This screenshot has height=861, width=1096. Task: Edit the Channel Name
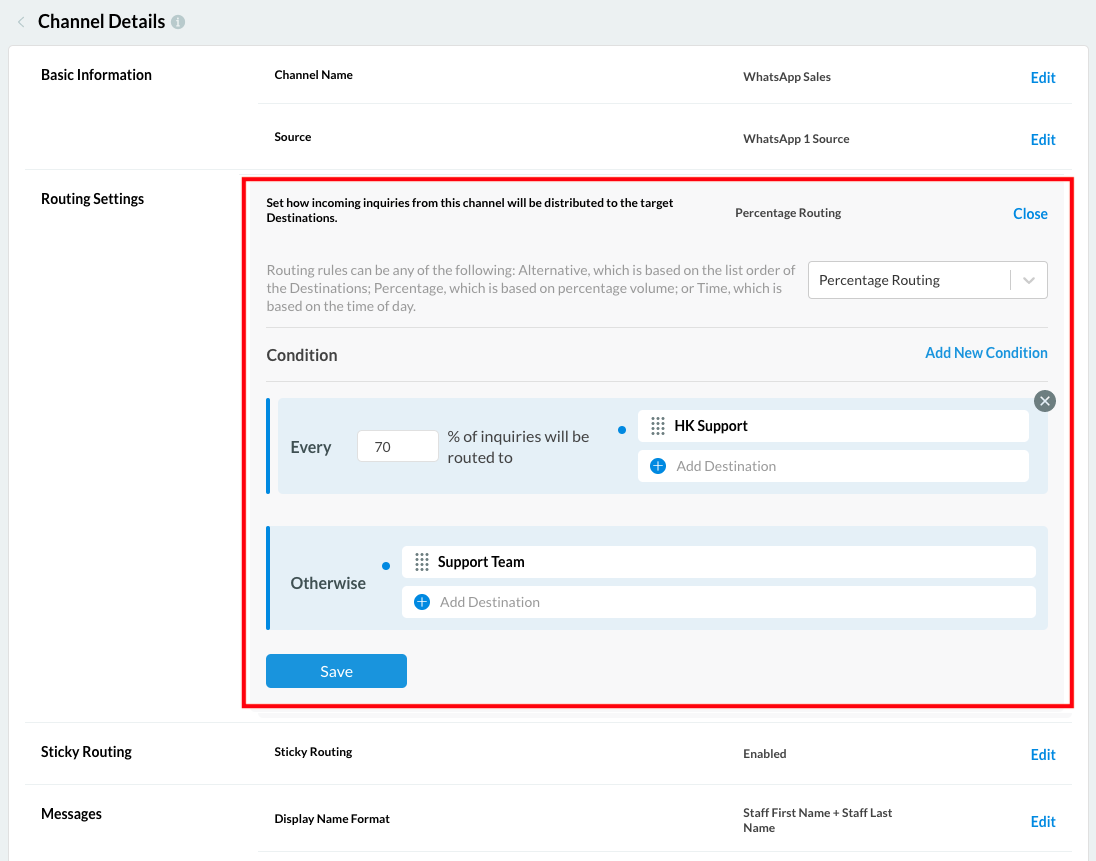[1042, 78]
